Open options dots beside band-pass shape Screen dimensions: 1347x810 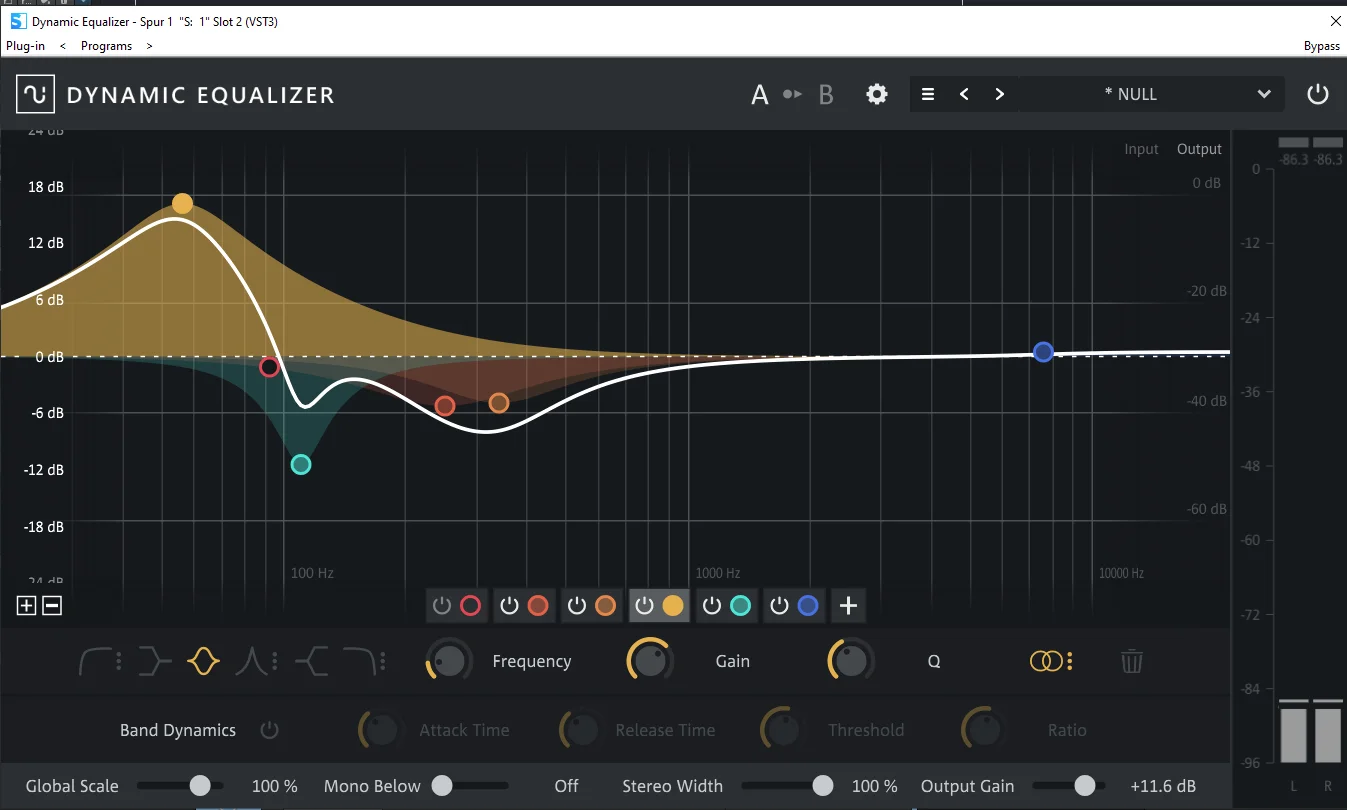274,661
